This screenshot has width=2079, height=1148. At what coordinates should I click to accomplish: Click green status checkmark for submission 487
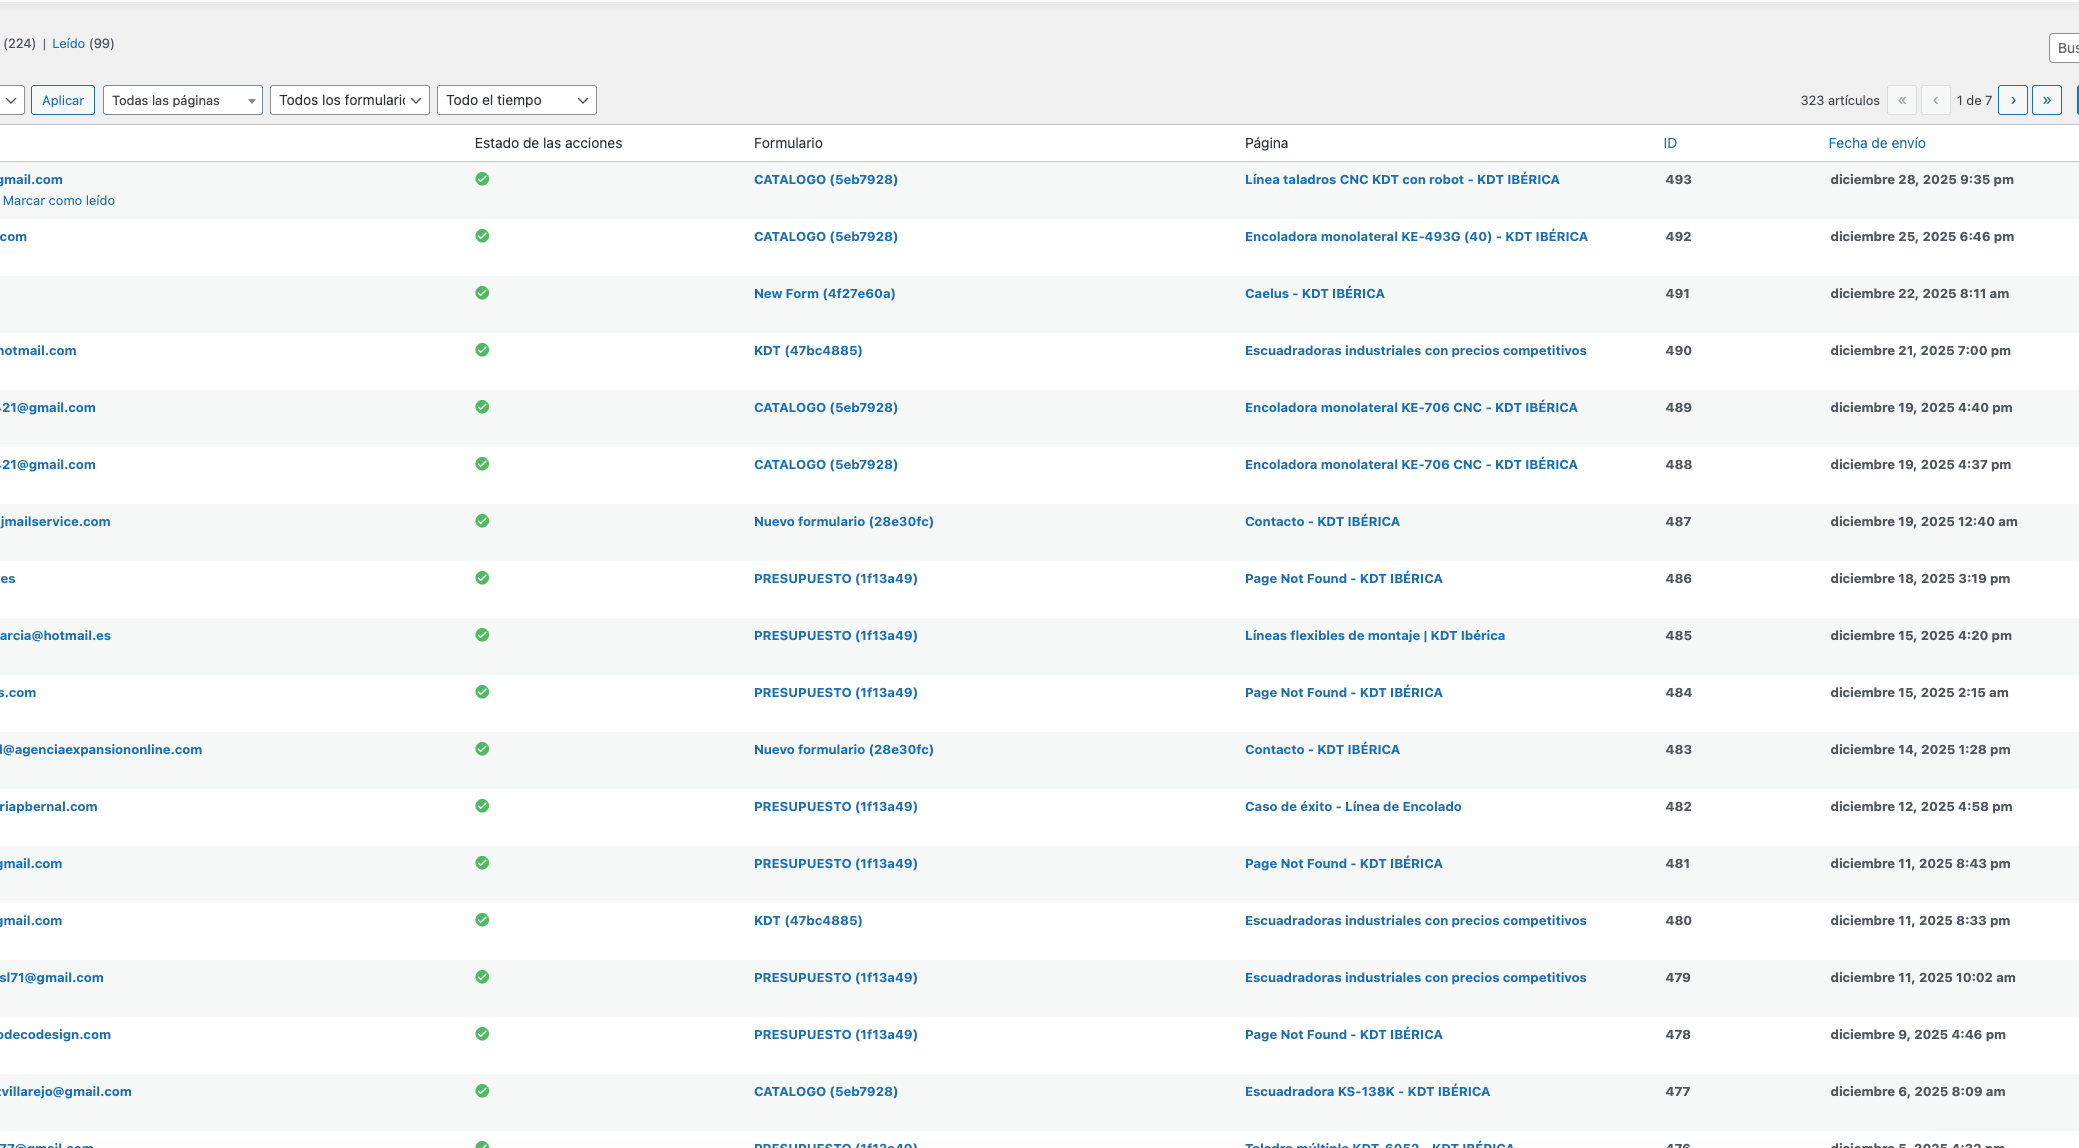[x=482, y=521]
